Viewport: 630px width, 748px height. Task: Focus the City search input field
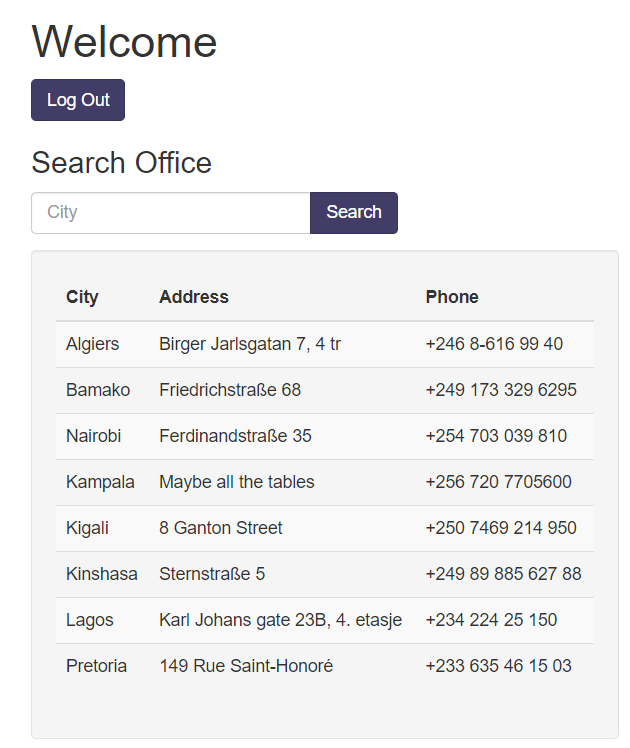coord(171,213)
